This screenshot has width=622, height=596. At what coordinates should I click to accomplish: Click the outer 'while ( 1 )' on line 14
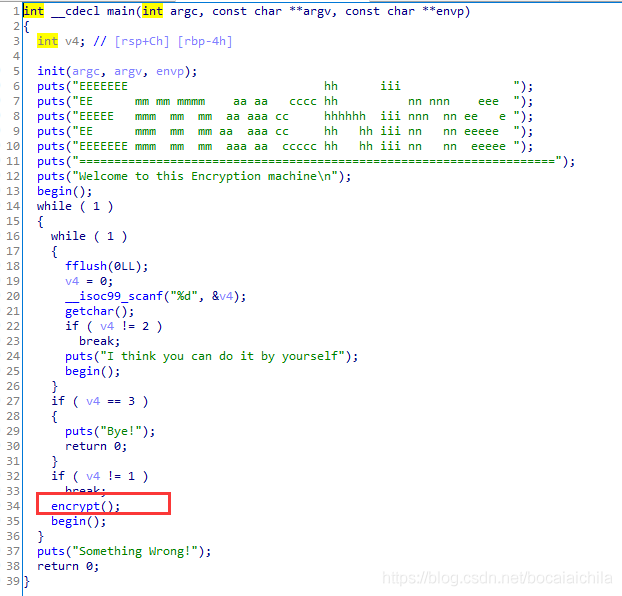point(75,206)
